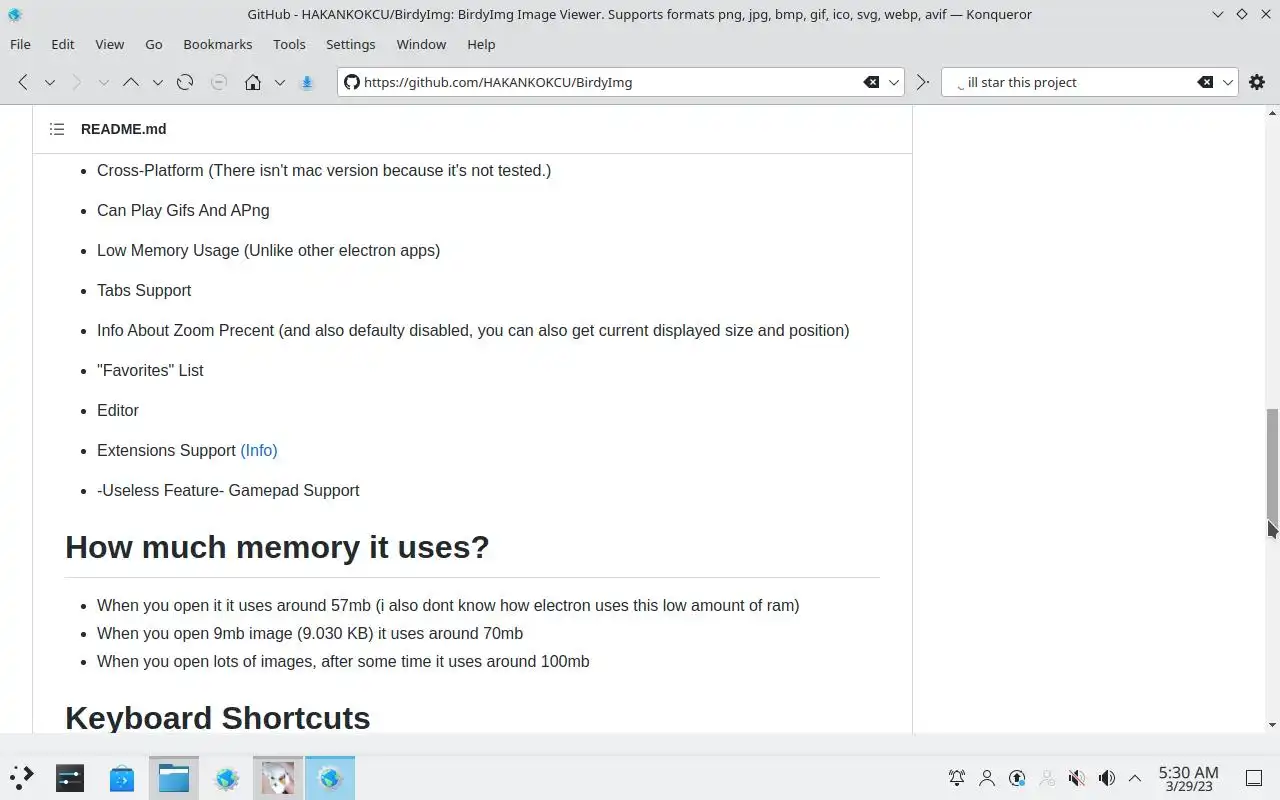
Task: Click the Up navigation arrow
Action: pyautogui.click(x=130, y=82)
